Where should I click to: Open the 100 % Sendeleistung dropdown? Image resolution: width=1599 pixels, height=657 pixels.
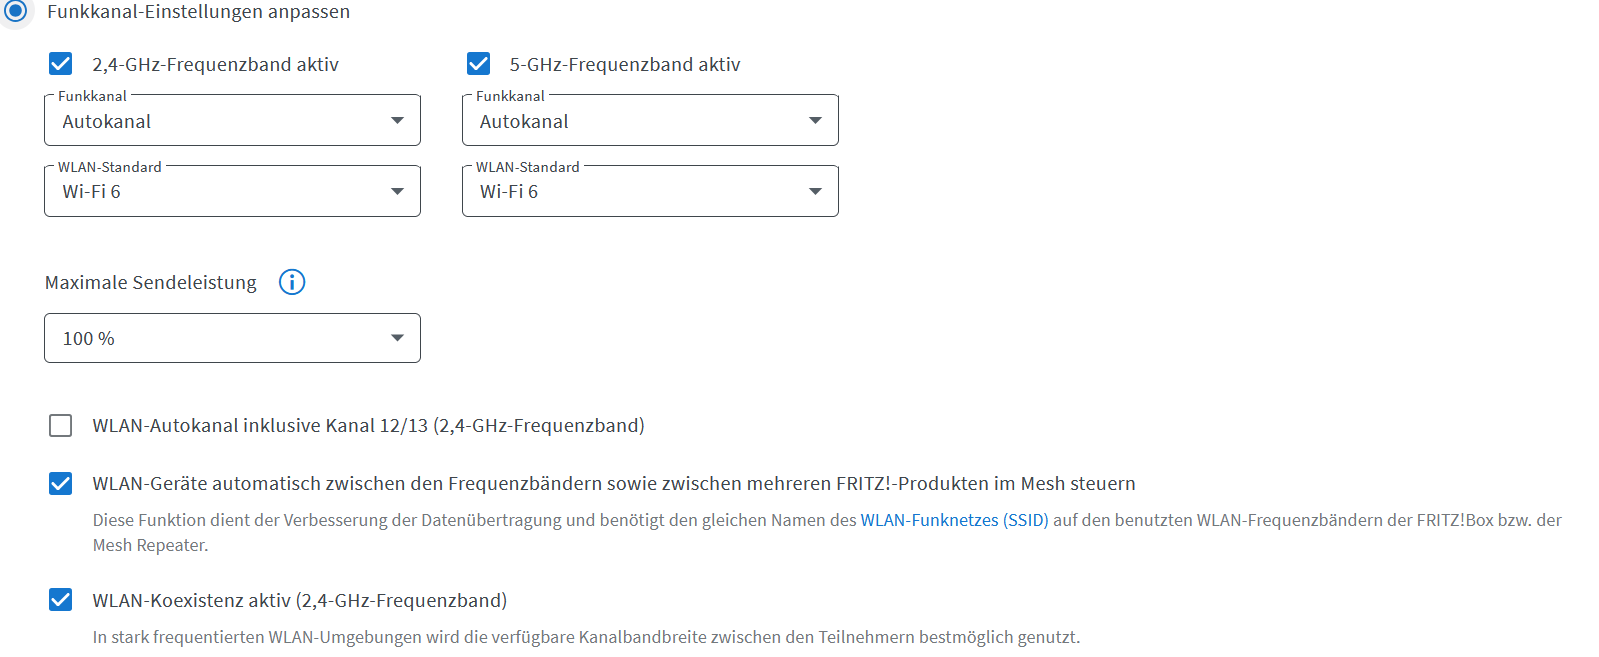[x=232, y=338]
